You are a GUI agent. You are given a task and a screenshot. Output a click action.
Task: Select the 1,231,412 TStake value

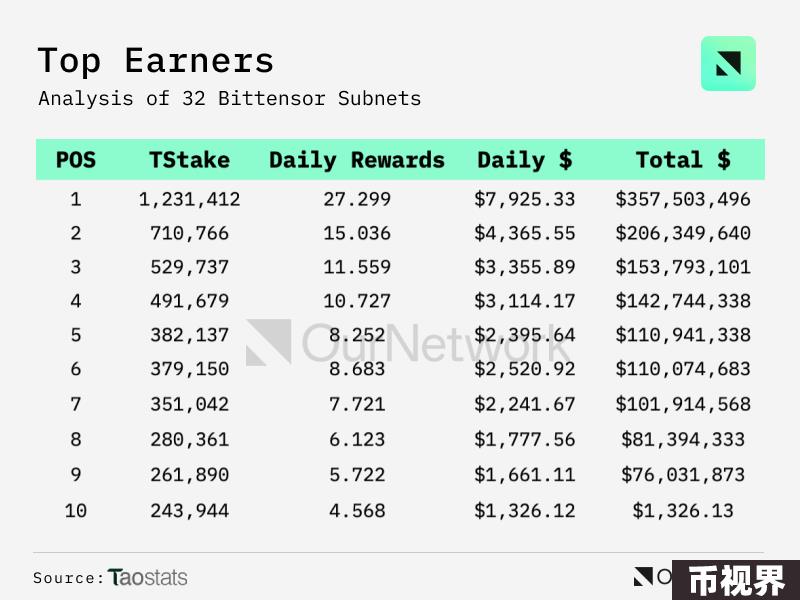click(x=189, y=199)
